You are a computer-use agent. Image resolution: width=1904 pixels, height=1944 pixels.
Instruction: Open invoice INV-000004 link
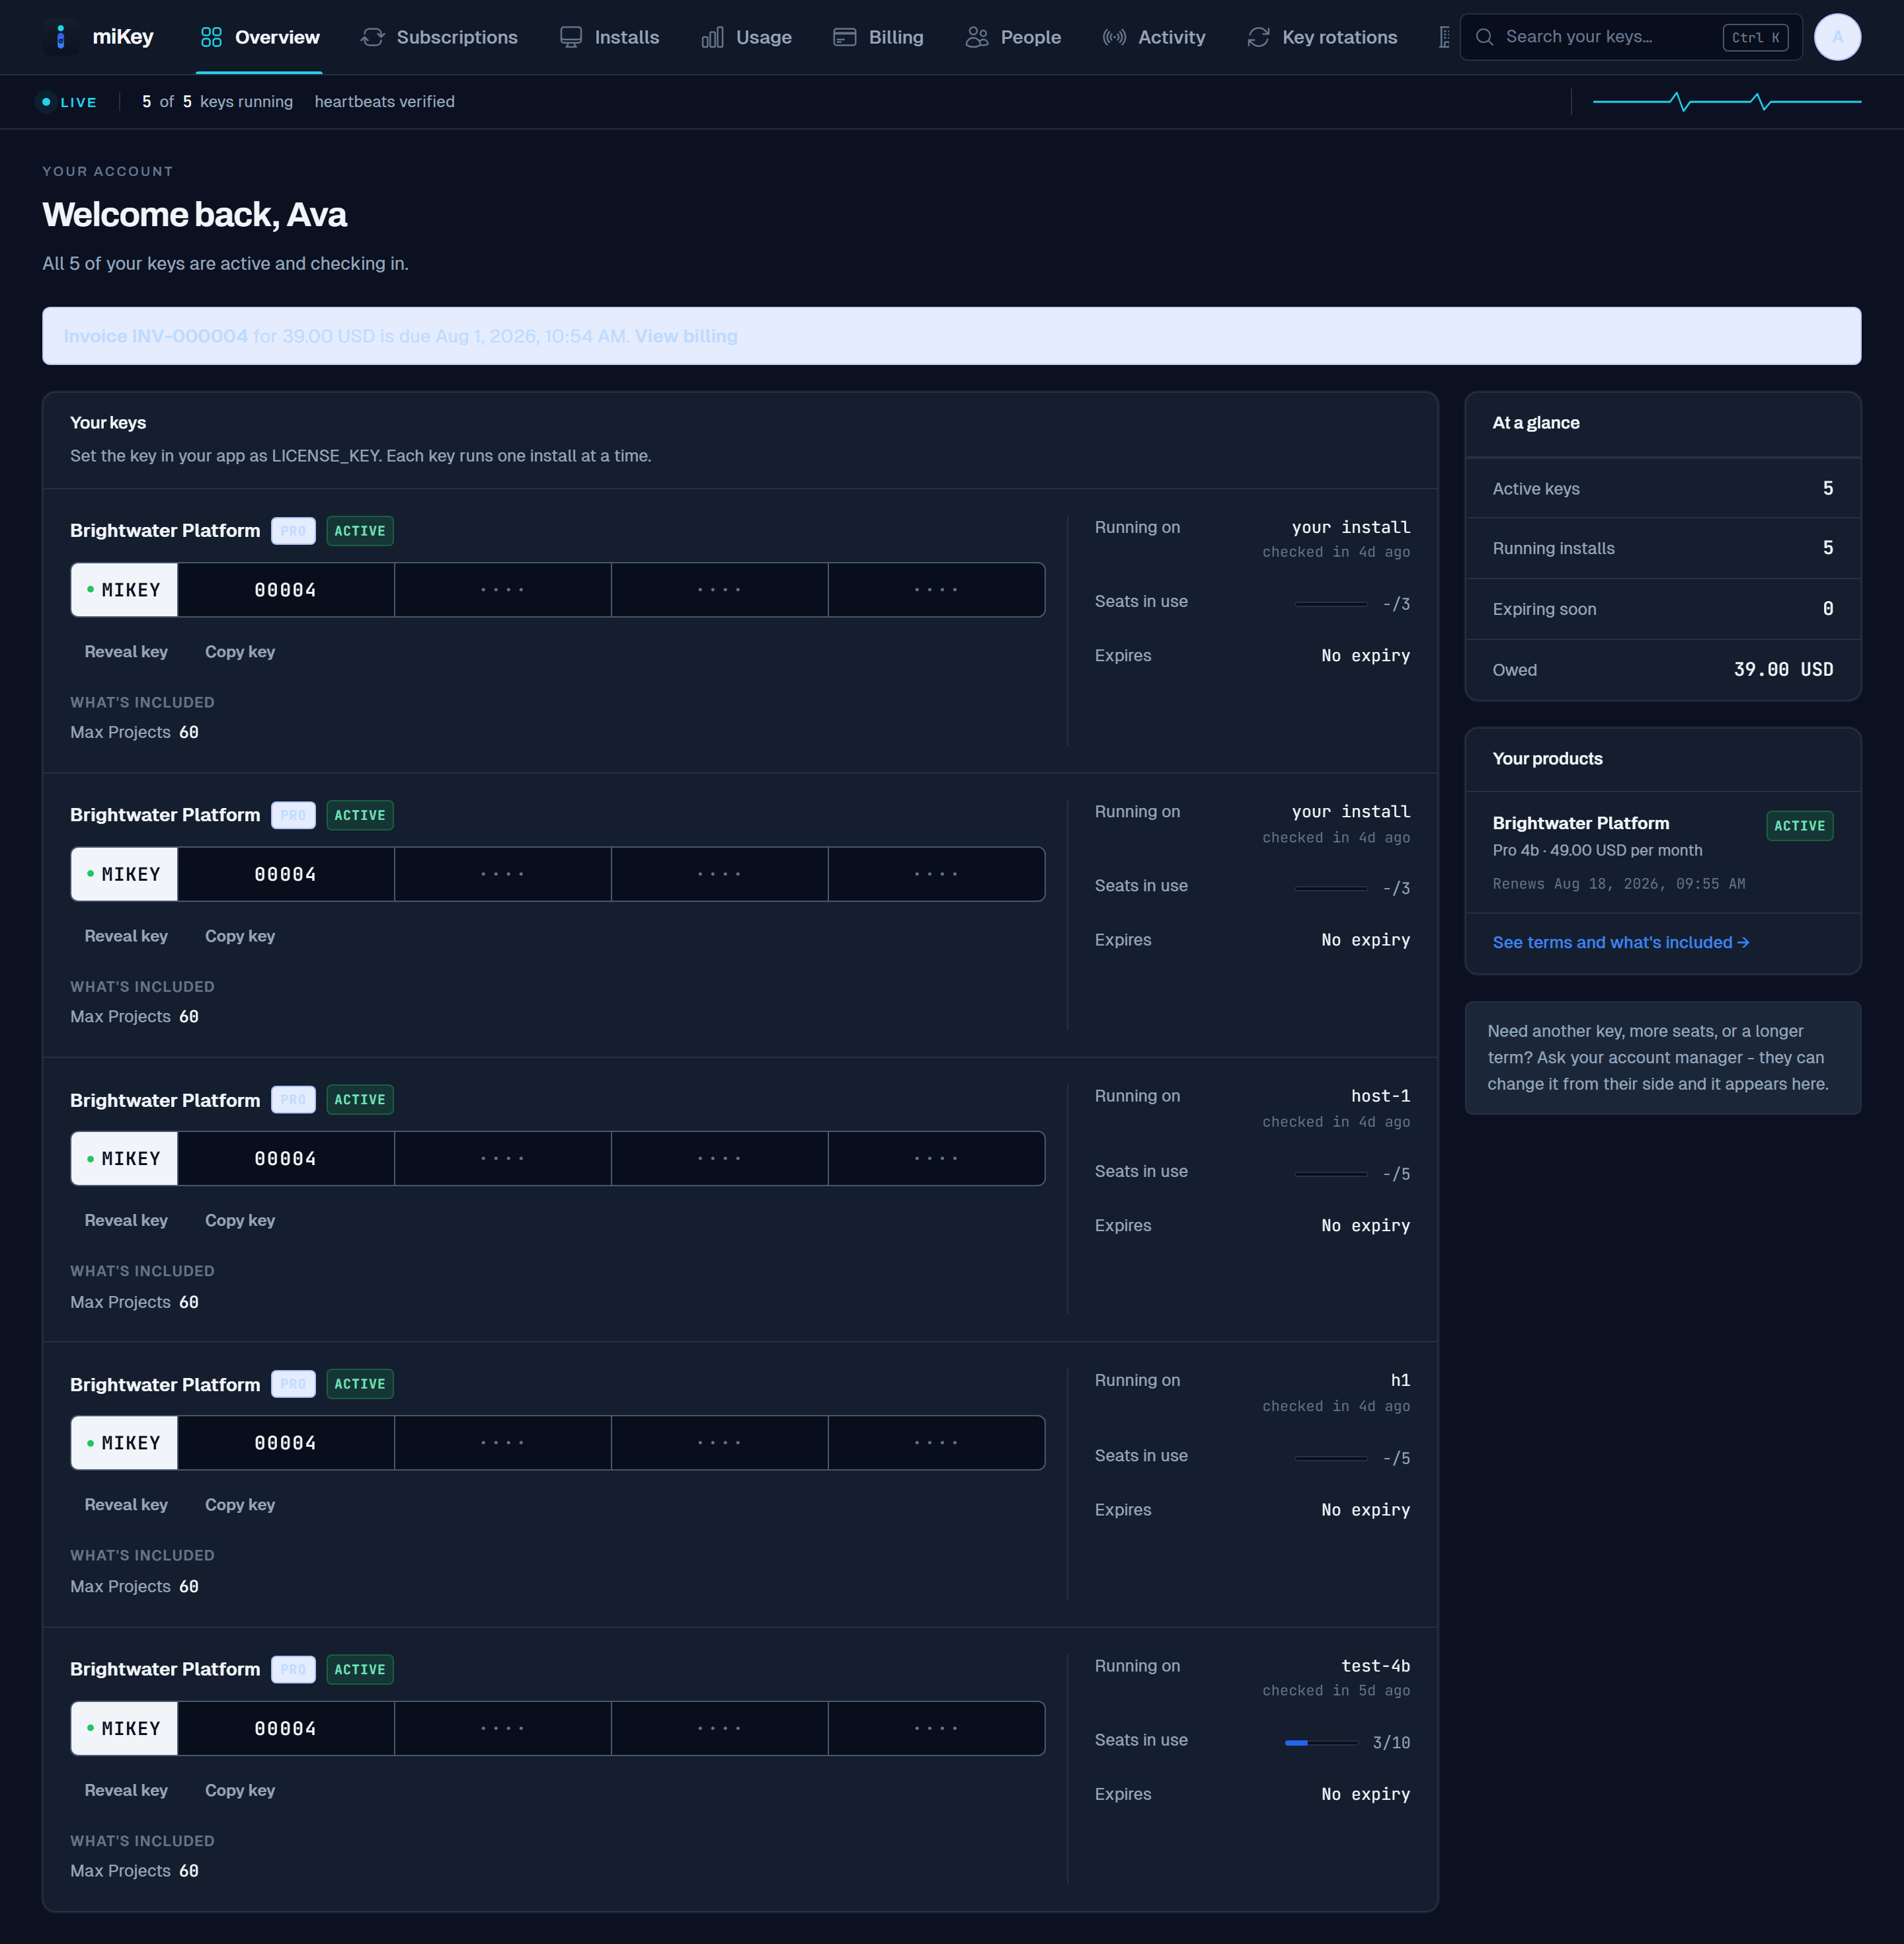156,336
